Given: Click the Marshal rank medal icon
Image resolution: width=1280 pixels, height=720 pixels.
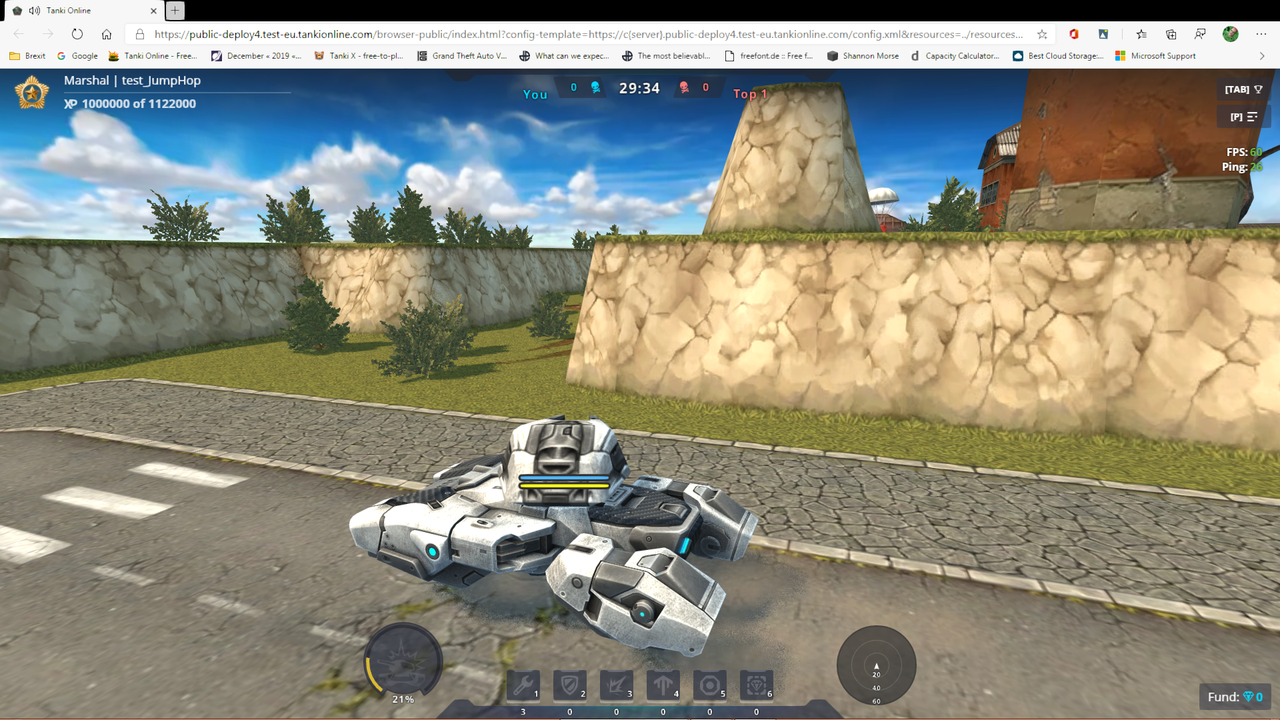Looking at the screenshot, I should click(x=29, y=92).
